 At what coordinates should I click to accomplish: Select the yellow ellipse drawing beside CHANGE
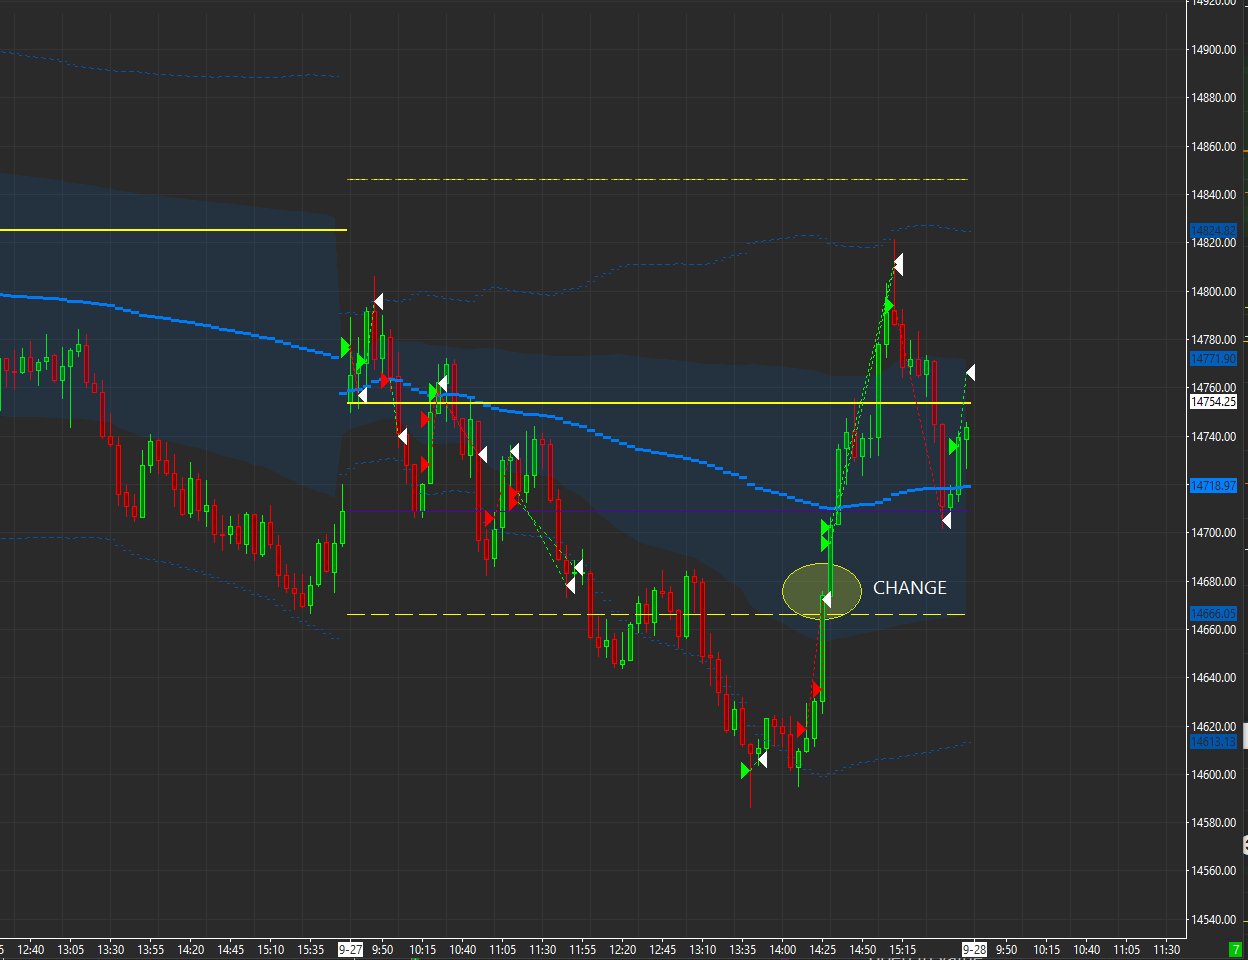coord(822,591)
